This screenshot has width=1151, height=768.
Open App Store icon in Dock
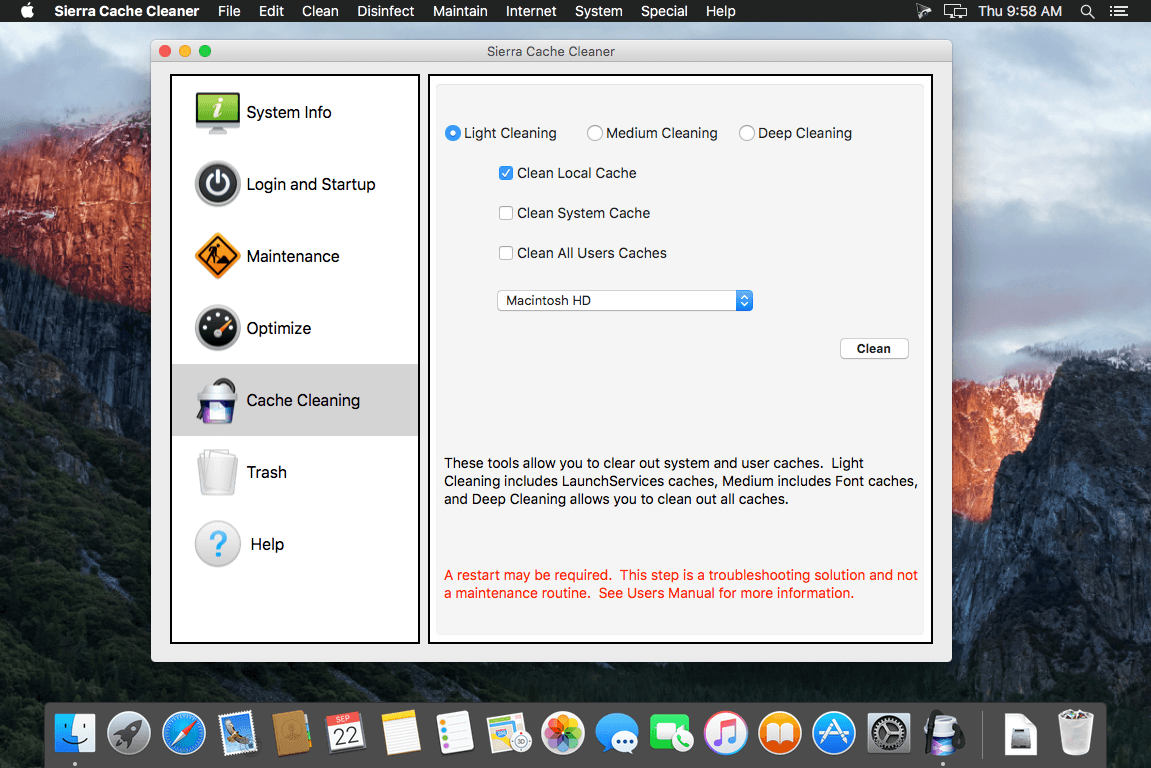834,733
